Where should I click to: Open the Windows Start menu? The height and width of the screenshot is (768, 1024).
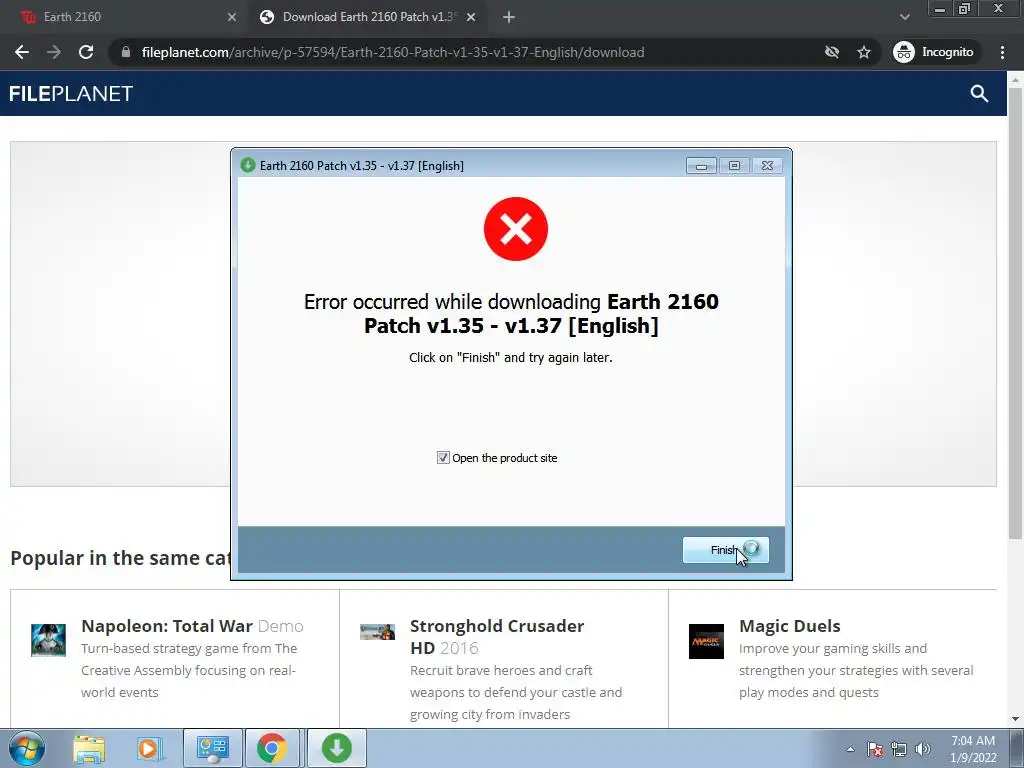(27, 748)
